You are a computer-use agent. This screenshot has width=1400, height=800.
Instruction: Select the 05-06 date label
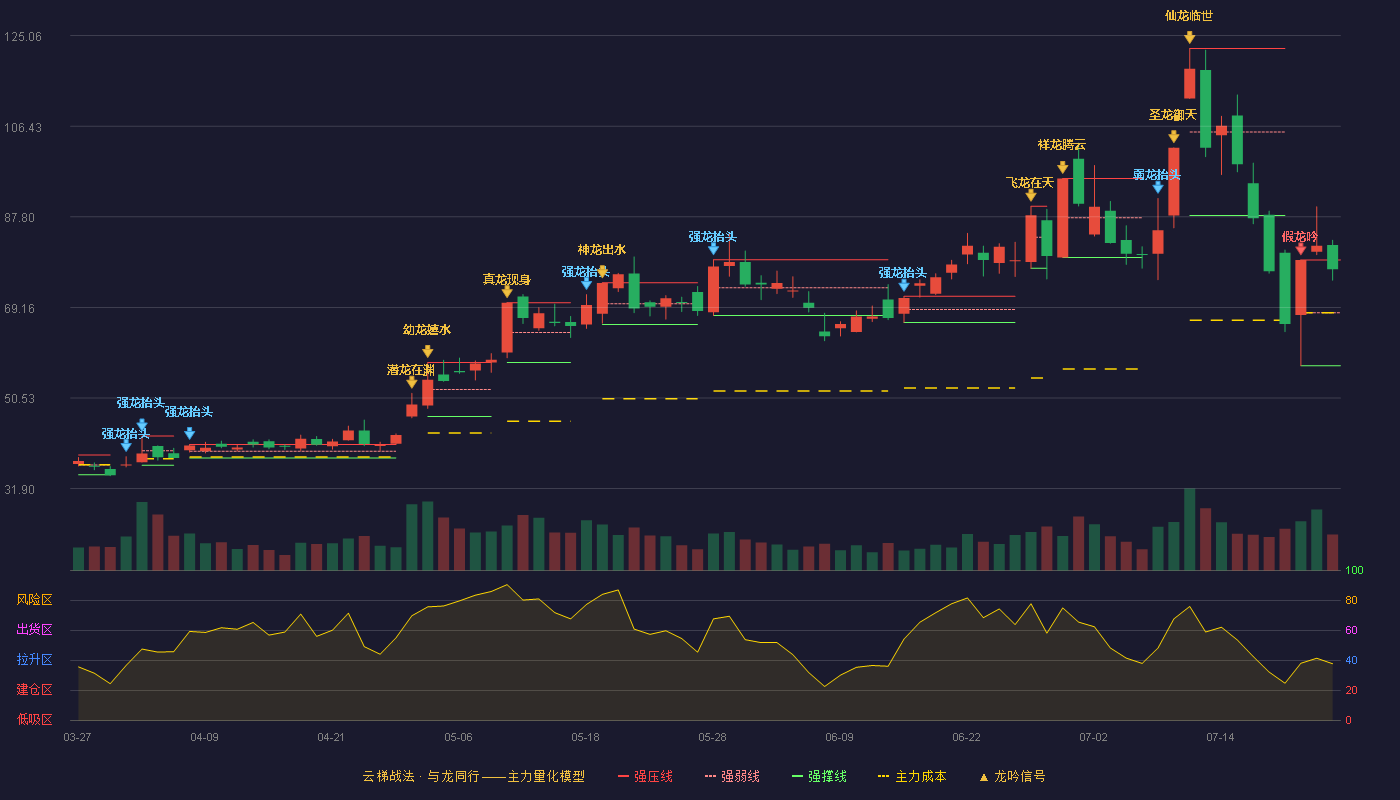click(458, 737)
